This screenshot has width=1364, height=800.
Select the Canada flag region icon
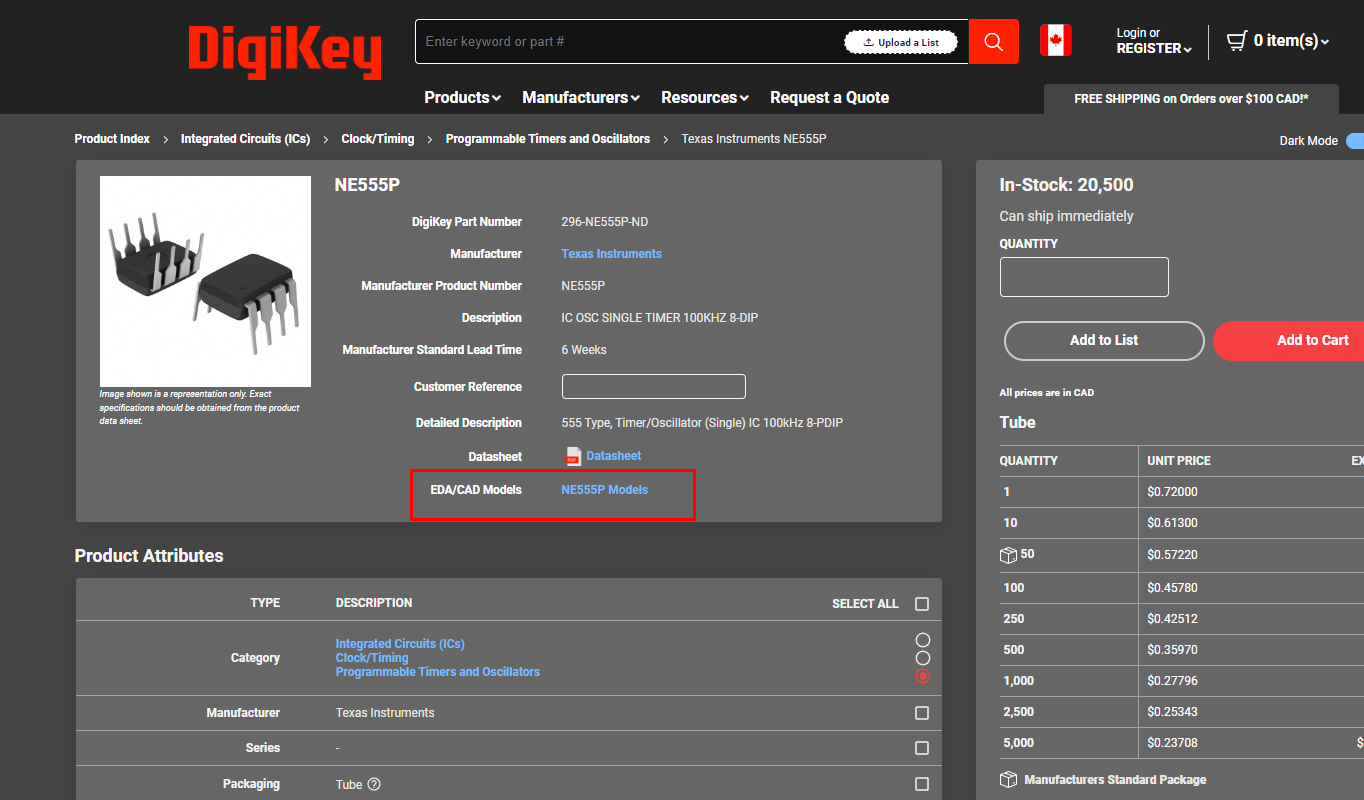point(1055,41)
